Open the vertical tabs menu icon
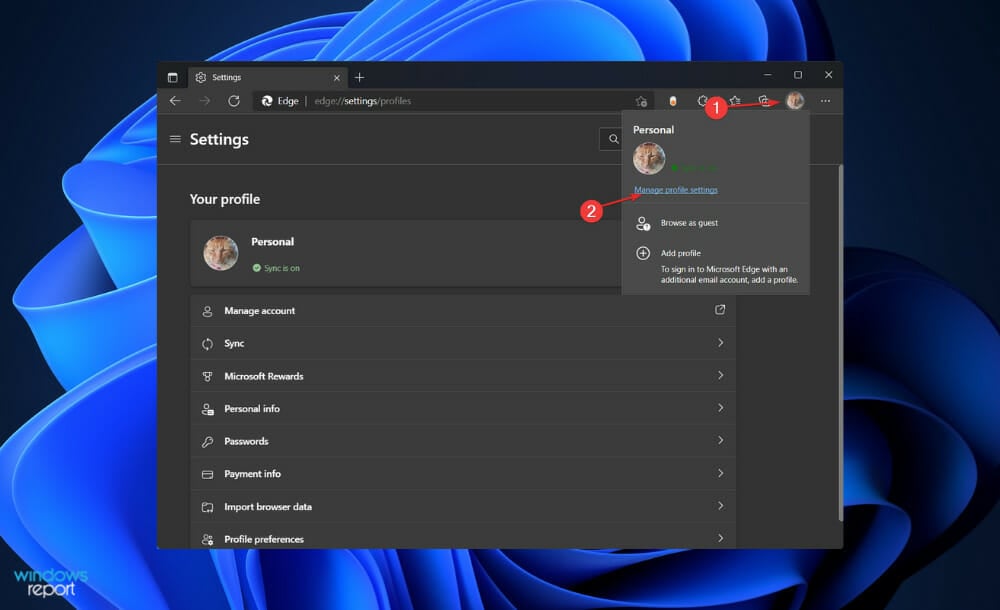The image size is (1000, 610). tap(172, 77)
